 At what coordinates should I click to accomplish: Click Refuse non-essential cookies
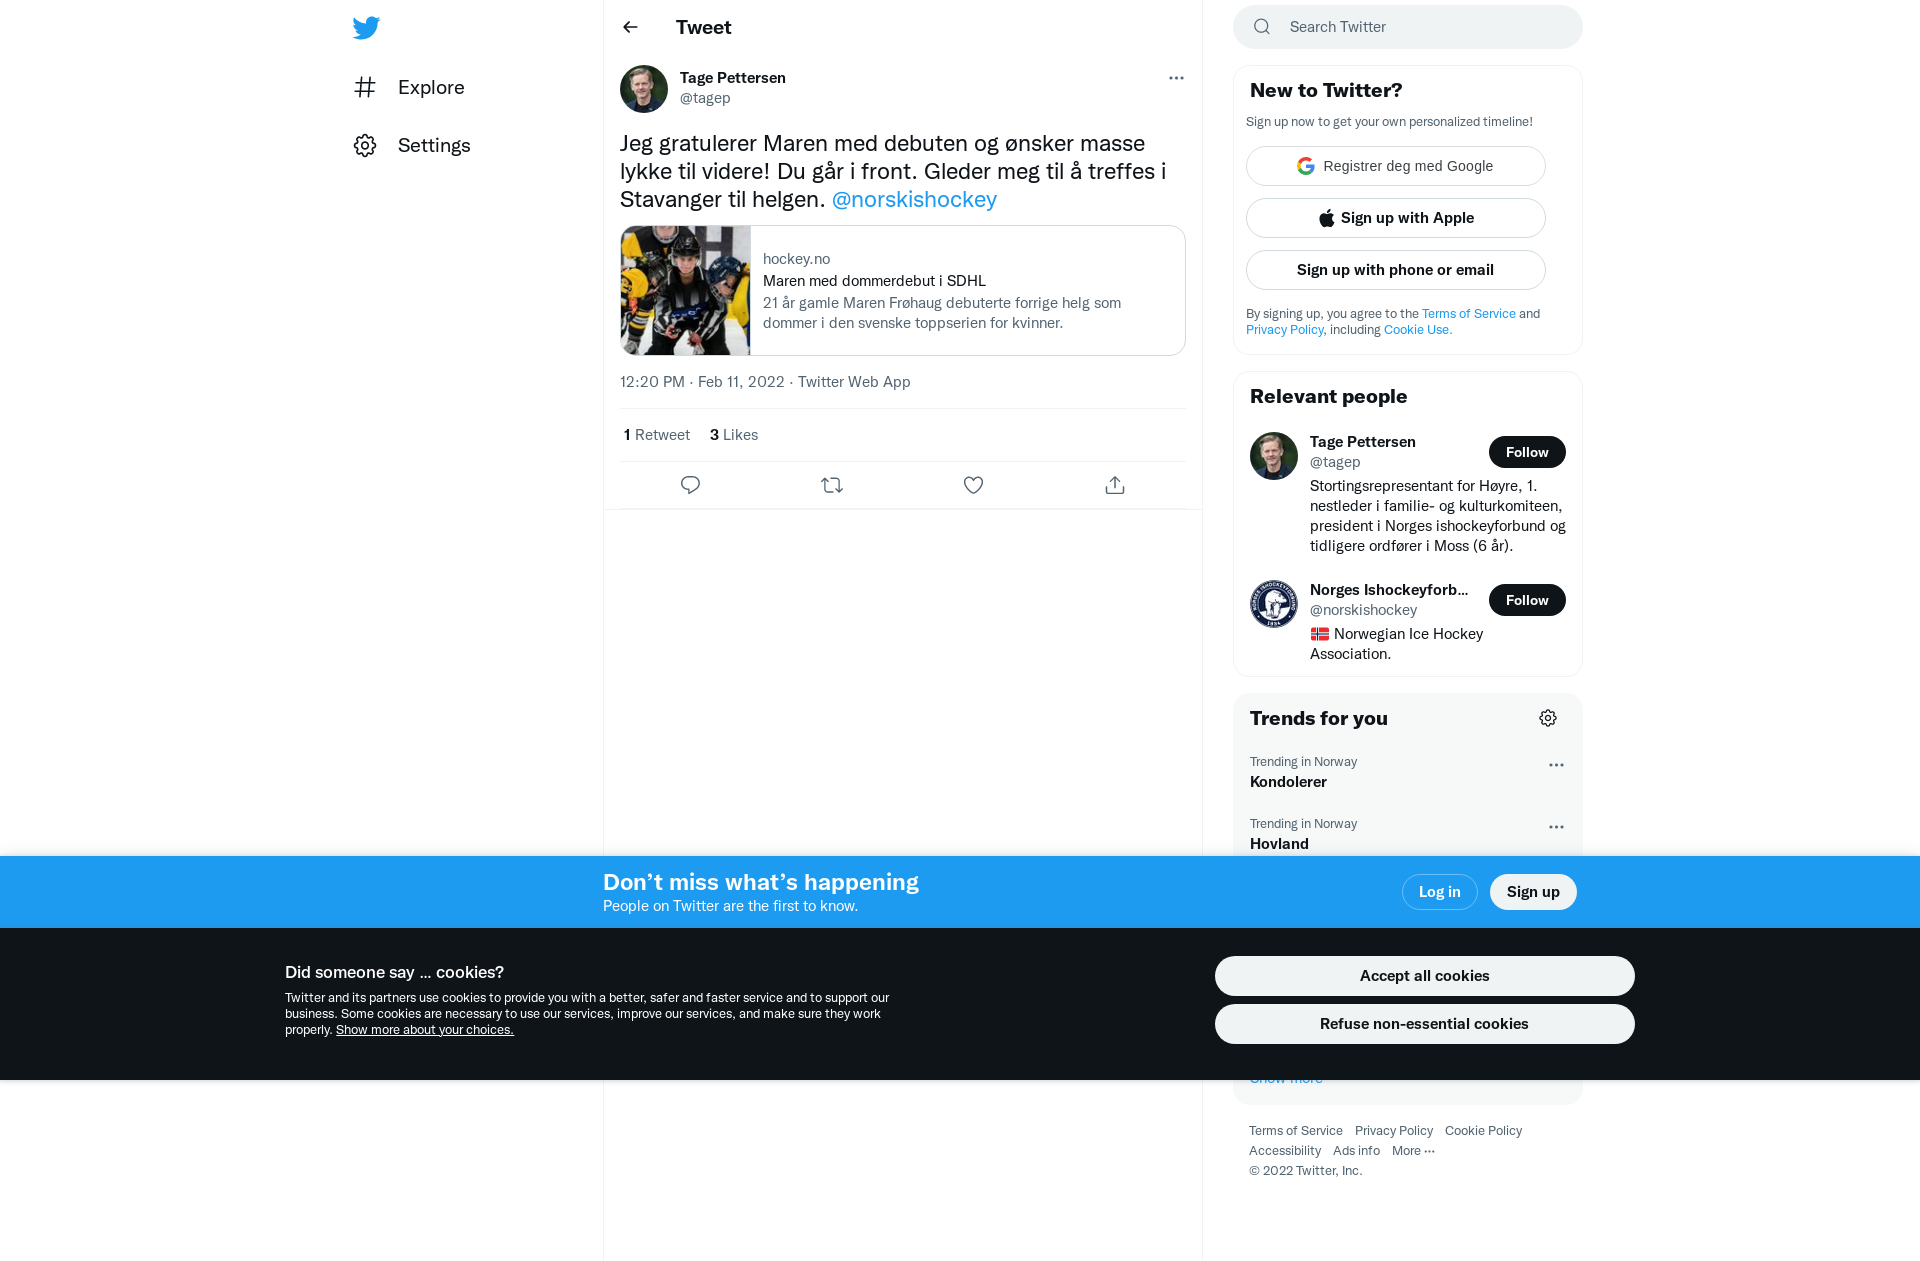(x=1424, y=1024)
